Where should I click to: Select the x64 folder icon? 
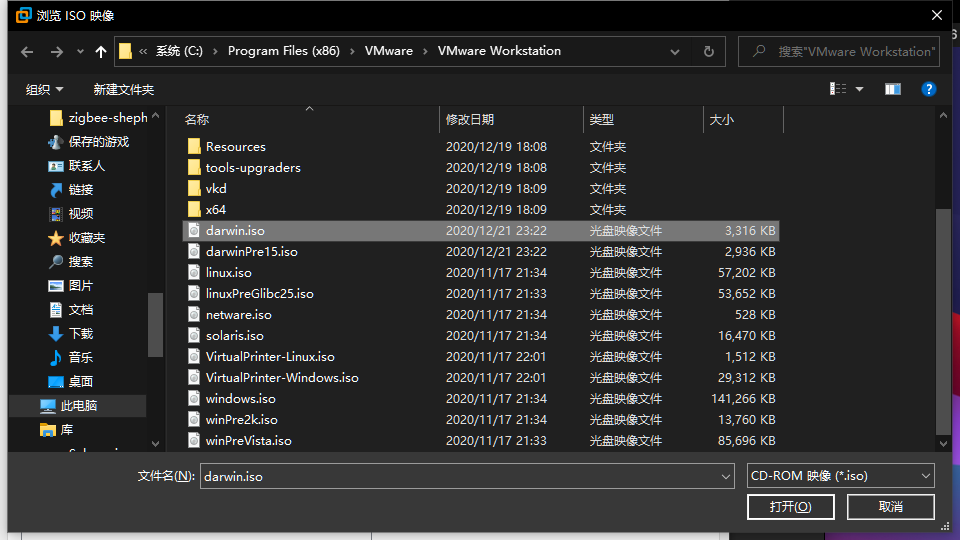[x=194, y=209]
